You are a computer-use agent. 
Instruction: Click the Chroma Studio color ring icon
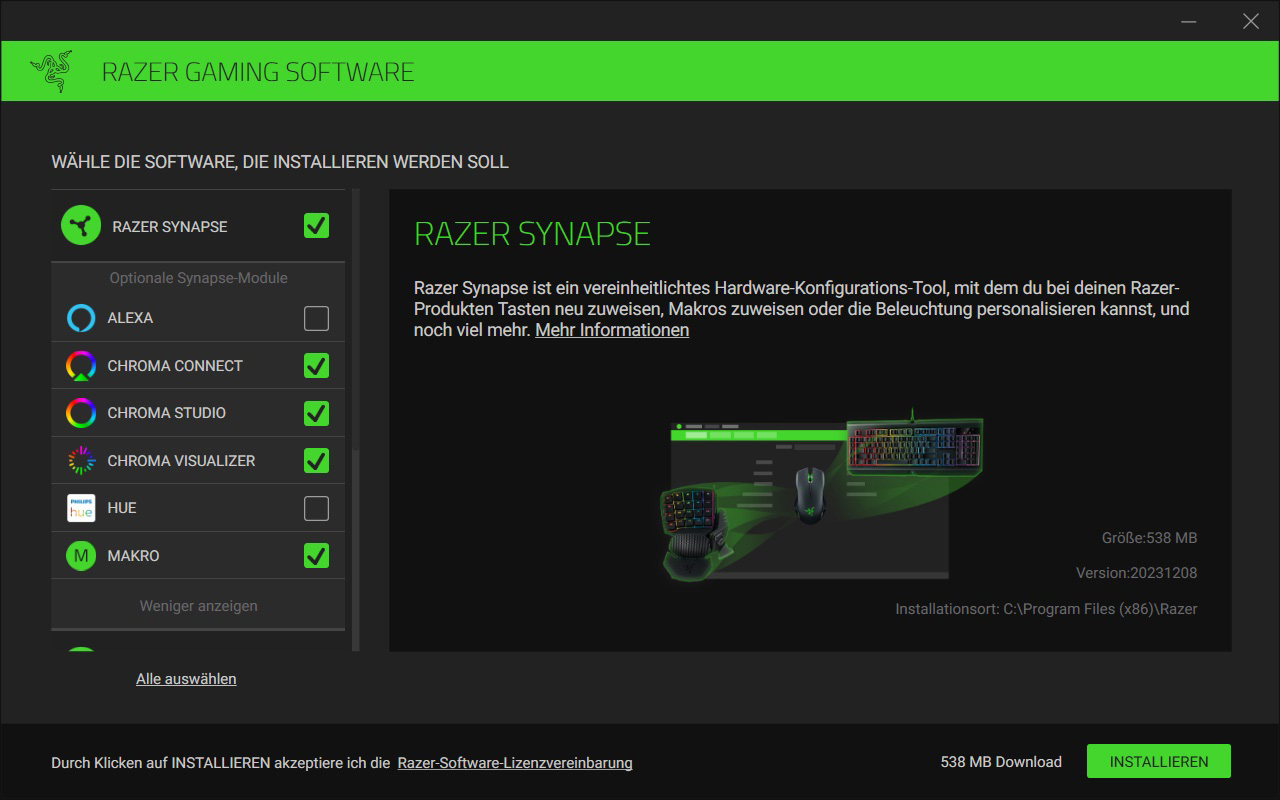81,413
